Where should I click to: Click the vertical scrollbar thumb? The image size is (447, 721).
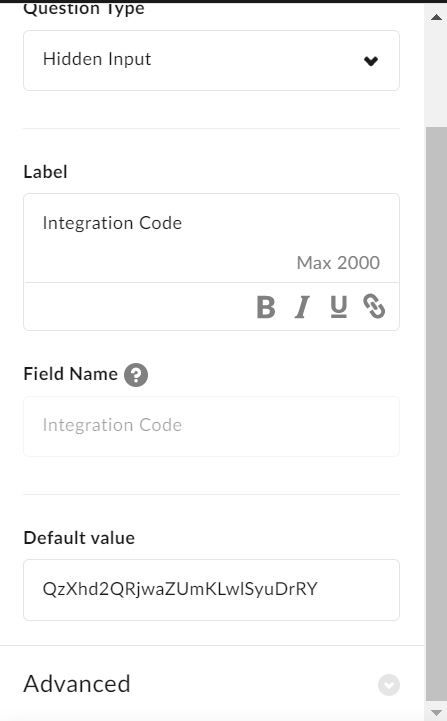click(436, 414)
